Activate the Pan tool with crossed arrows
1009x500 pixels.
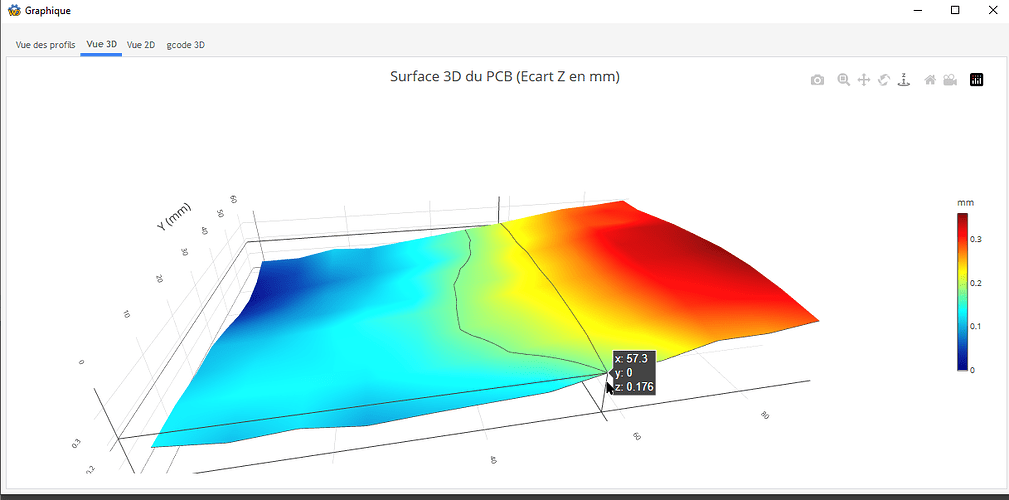(x=864, y=80)
